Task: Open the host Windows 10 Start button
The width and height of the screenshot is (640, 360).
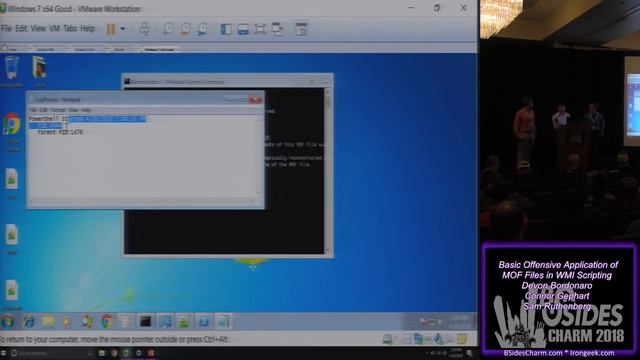Action: pyautogui.click(x=3, y=353)
